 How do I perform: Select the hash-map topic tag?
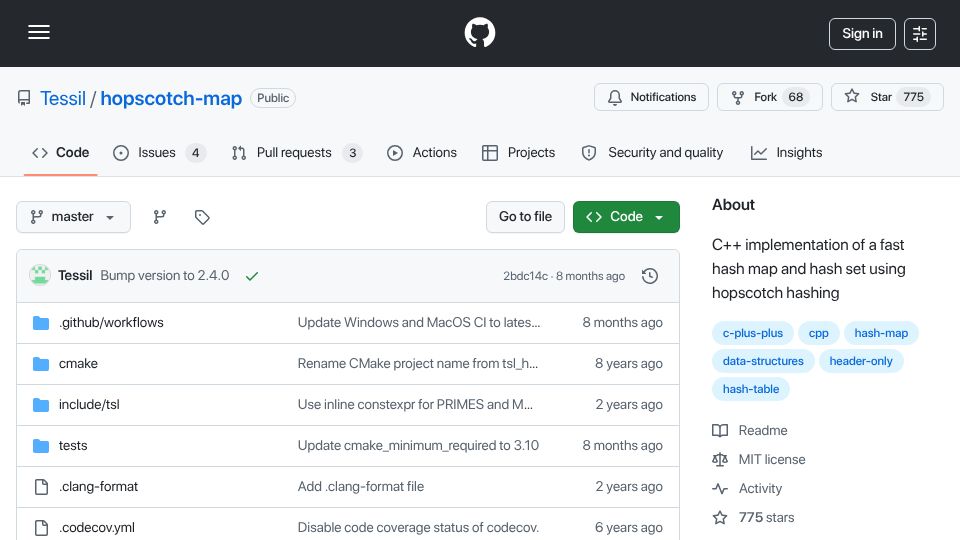click(881, 333)
